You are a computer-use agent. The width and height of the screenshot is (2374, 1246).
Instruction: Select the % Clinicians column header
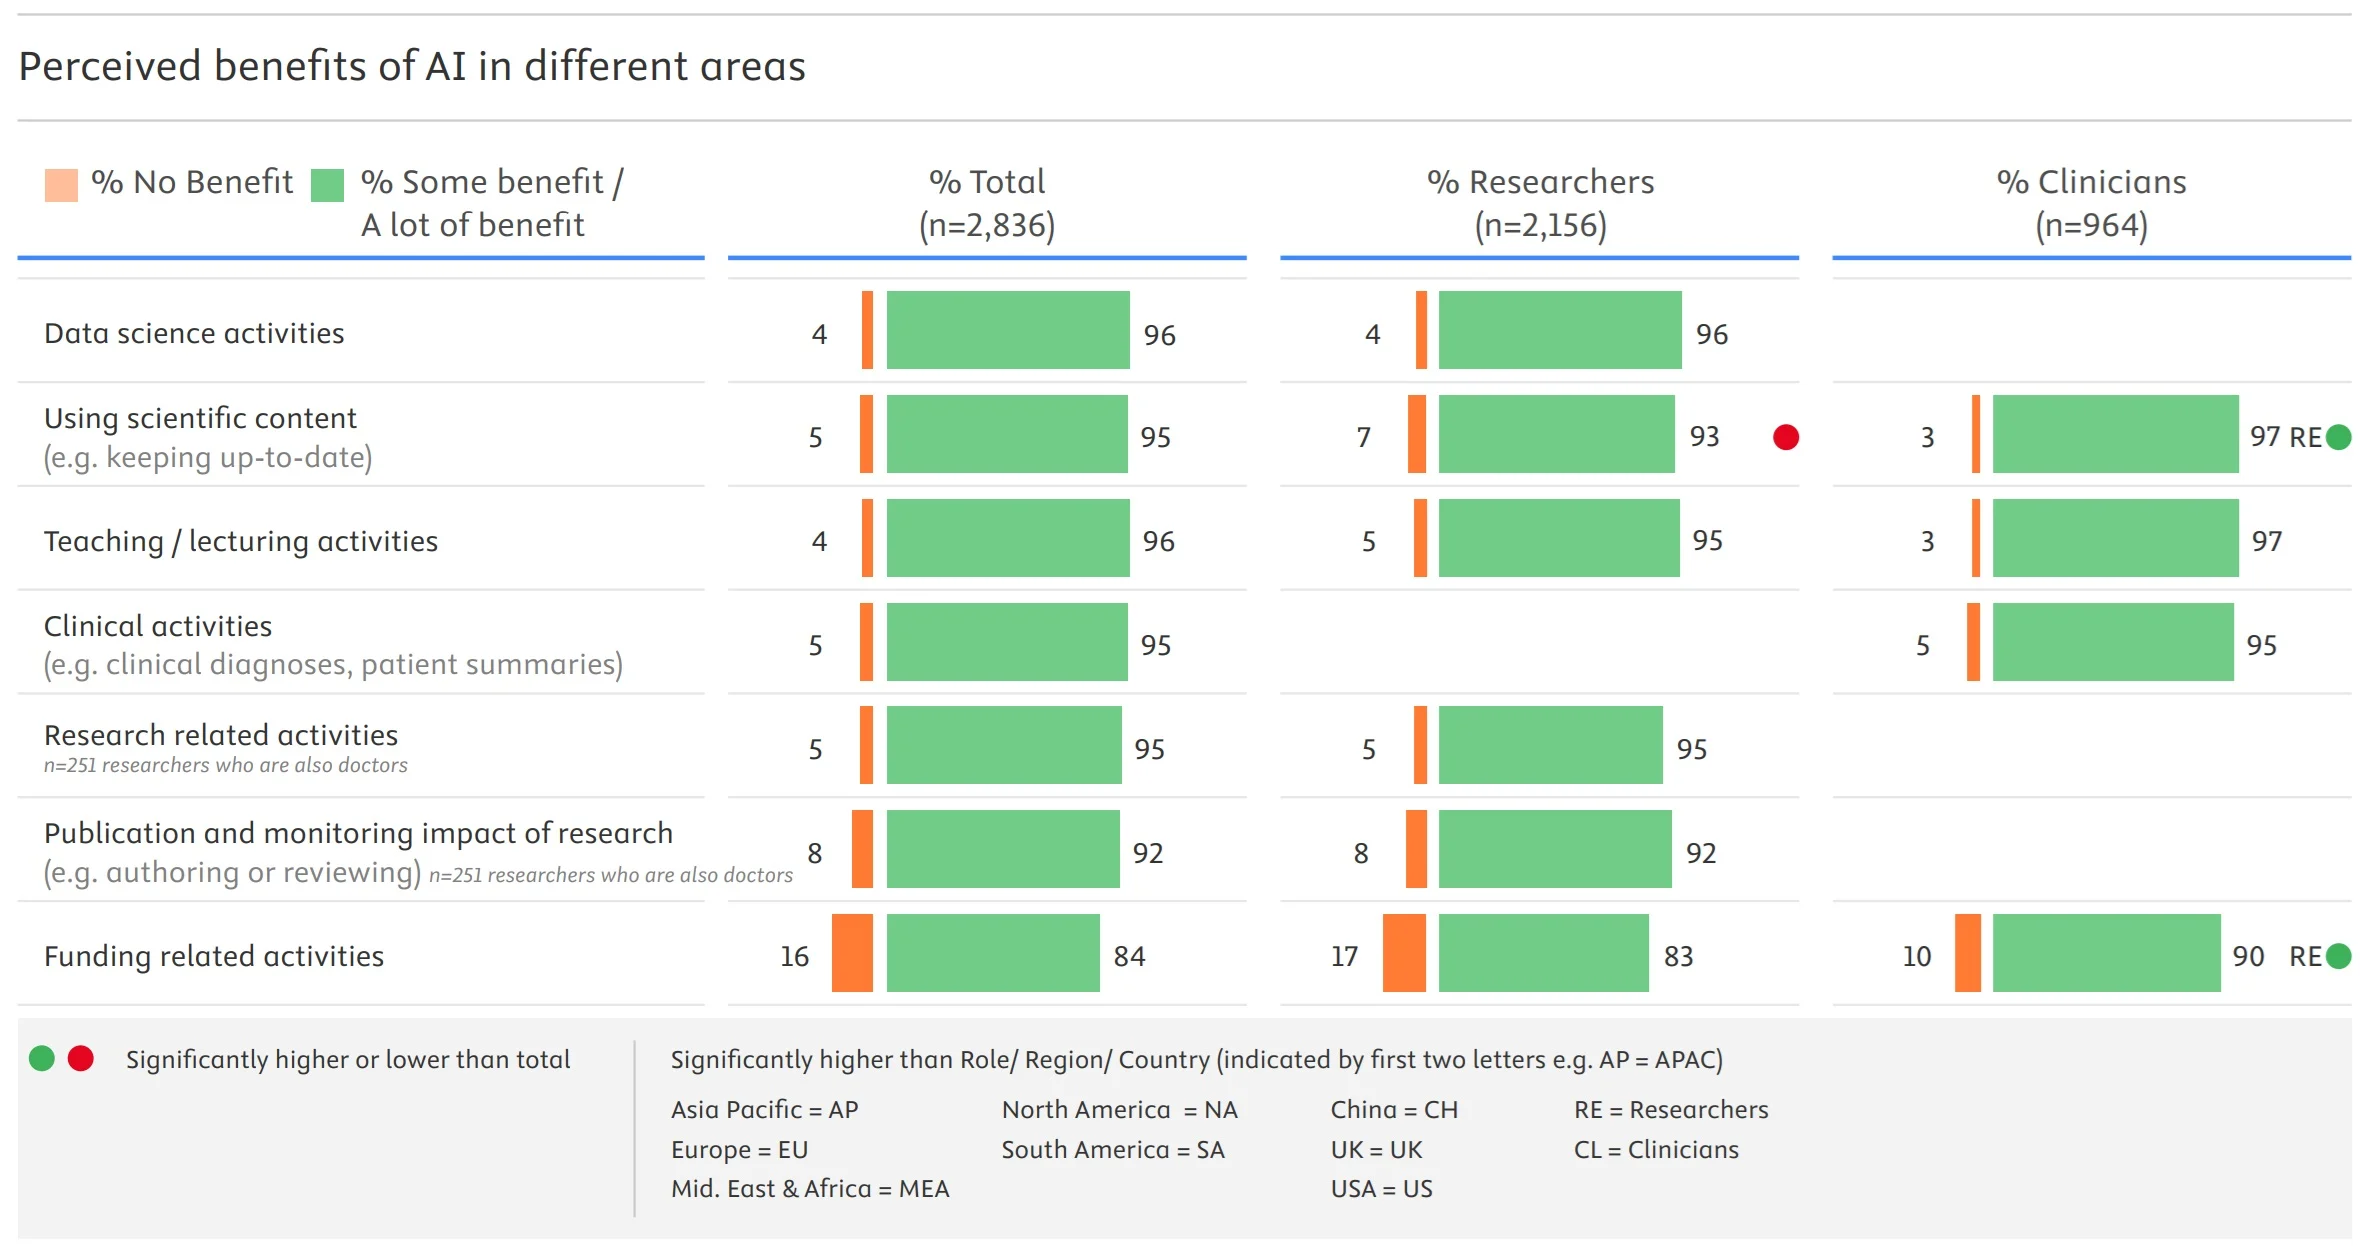[x=2091, y=203]
